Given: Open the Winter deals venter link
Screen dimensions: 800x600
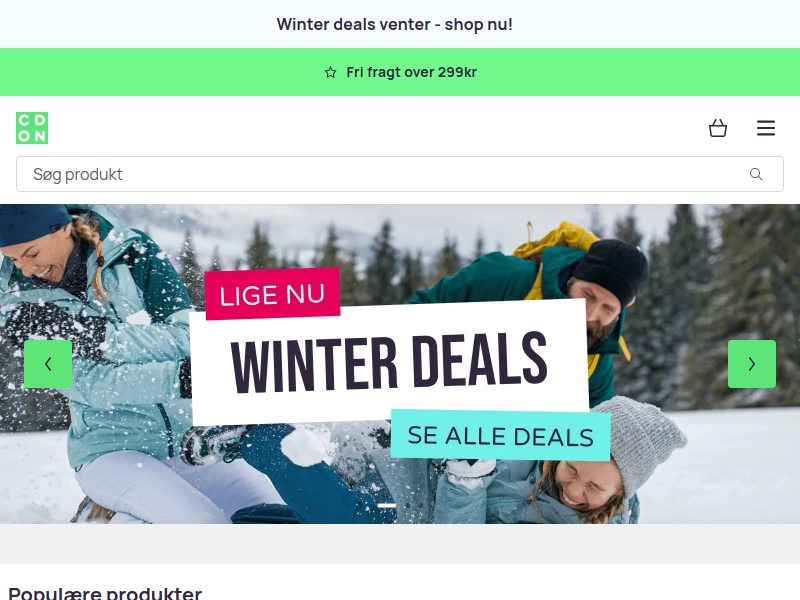Looking at the screenshot, I should point(394,24).
